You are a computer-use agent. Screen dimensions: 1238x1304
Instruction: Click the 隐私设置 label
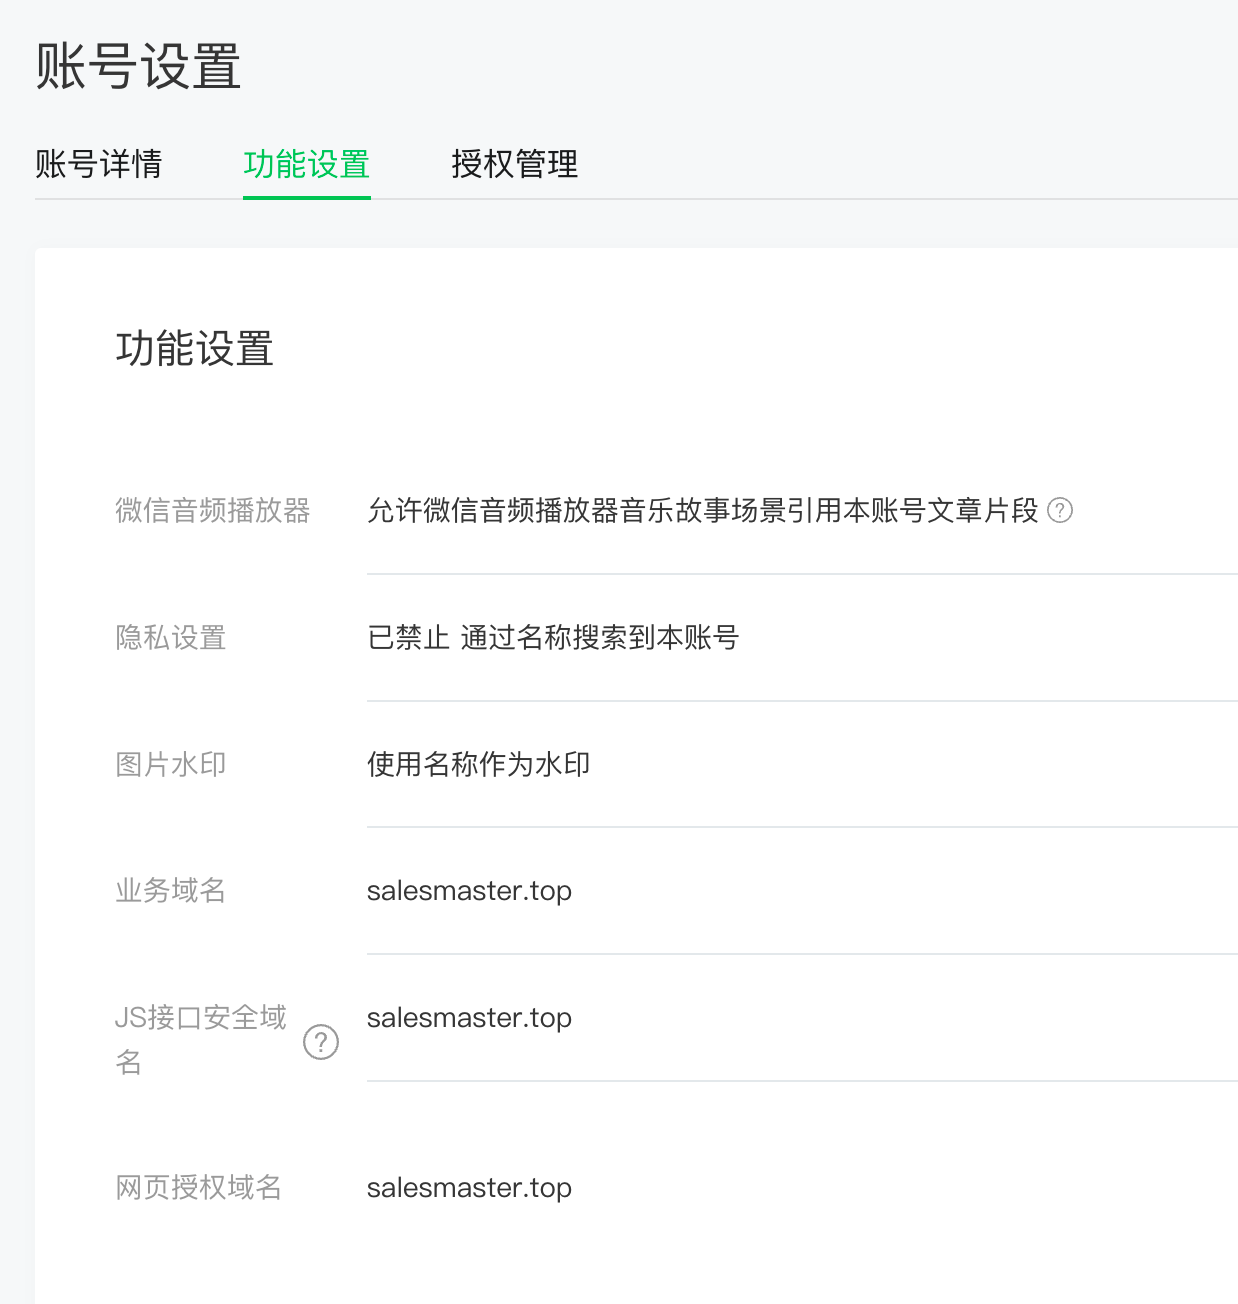(x=171, y=638)
